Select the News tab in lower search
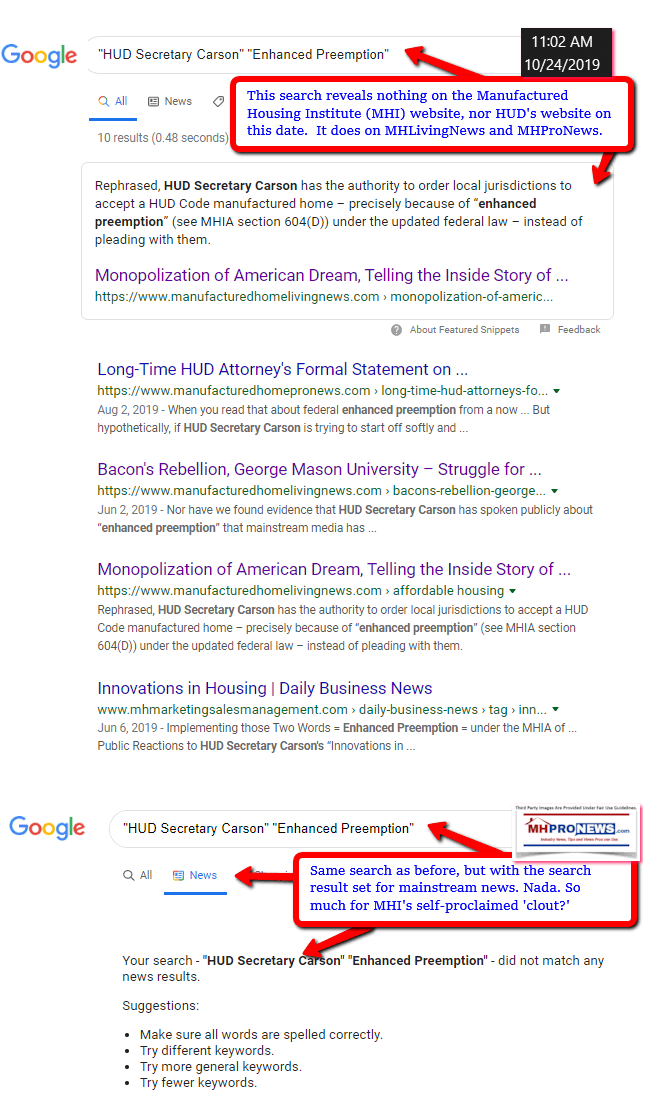The image size is (648, 1095). (195, 876)
